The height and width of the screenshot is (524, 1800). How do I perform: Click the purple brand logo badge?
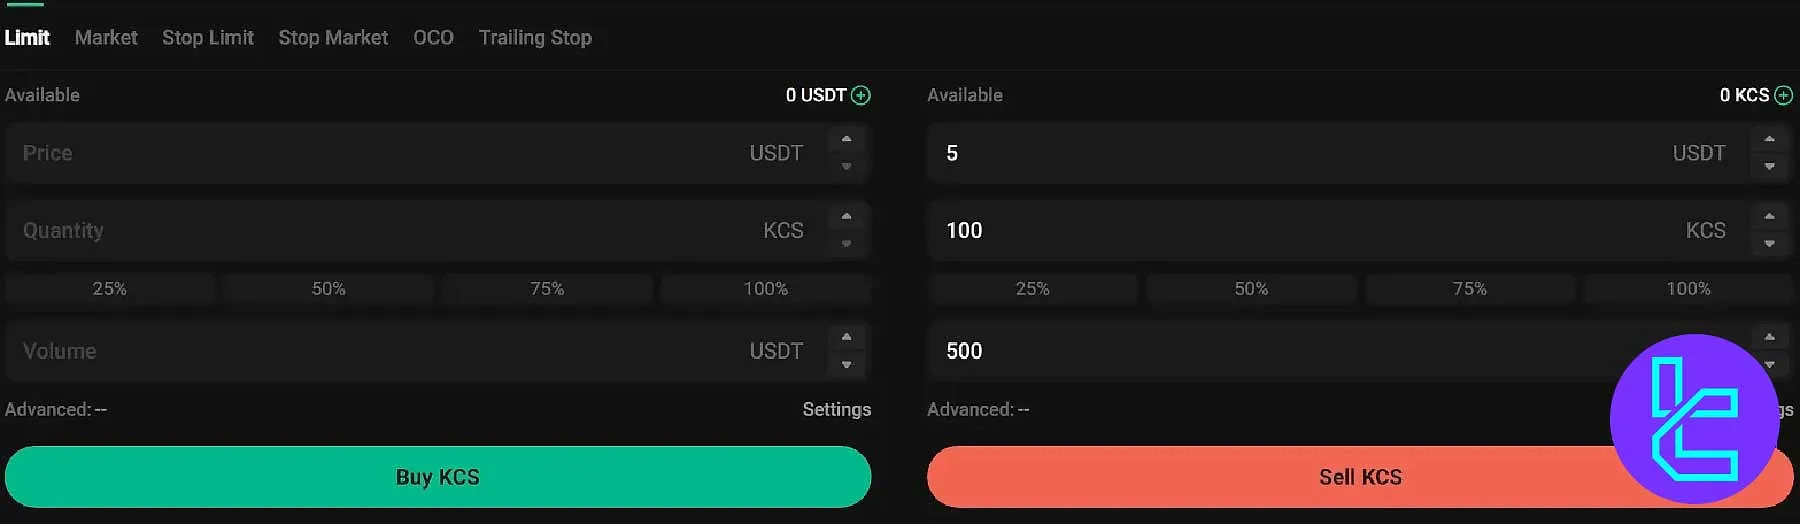(1694, 418)
